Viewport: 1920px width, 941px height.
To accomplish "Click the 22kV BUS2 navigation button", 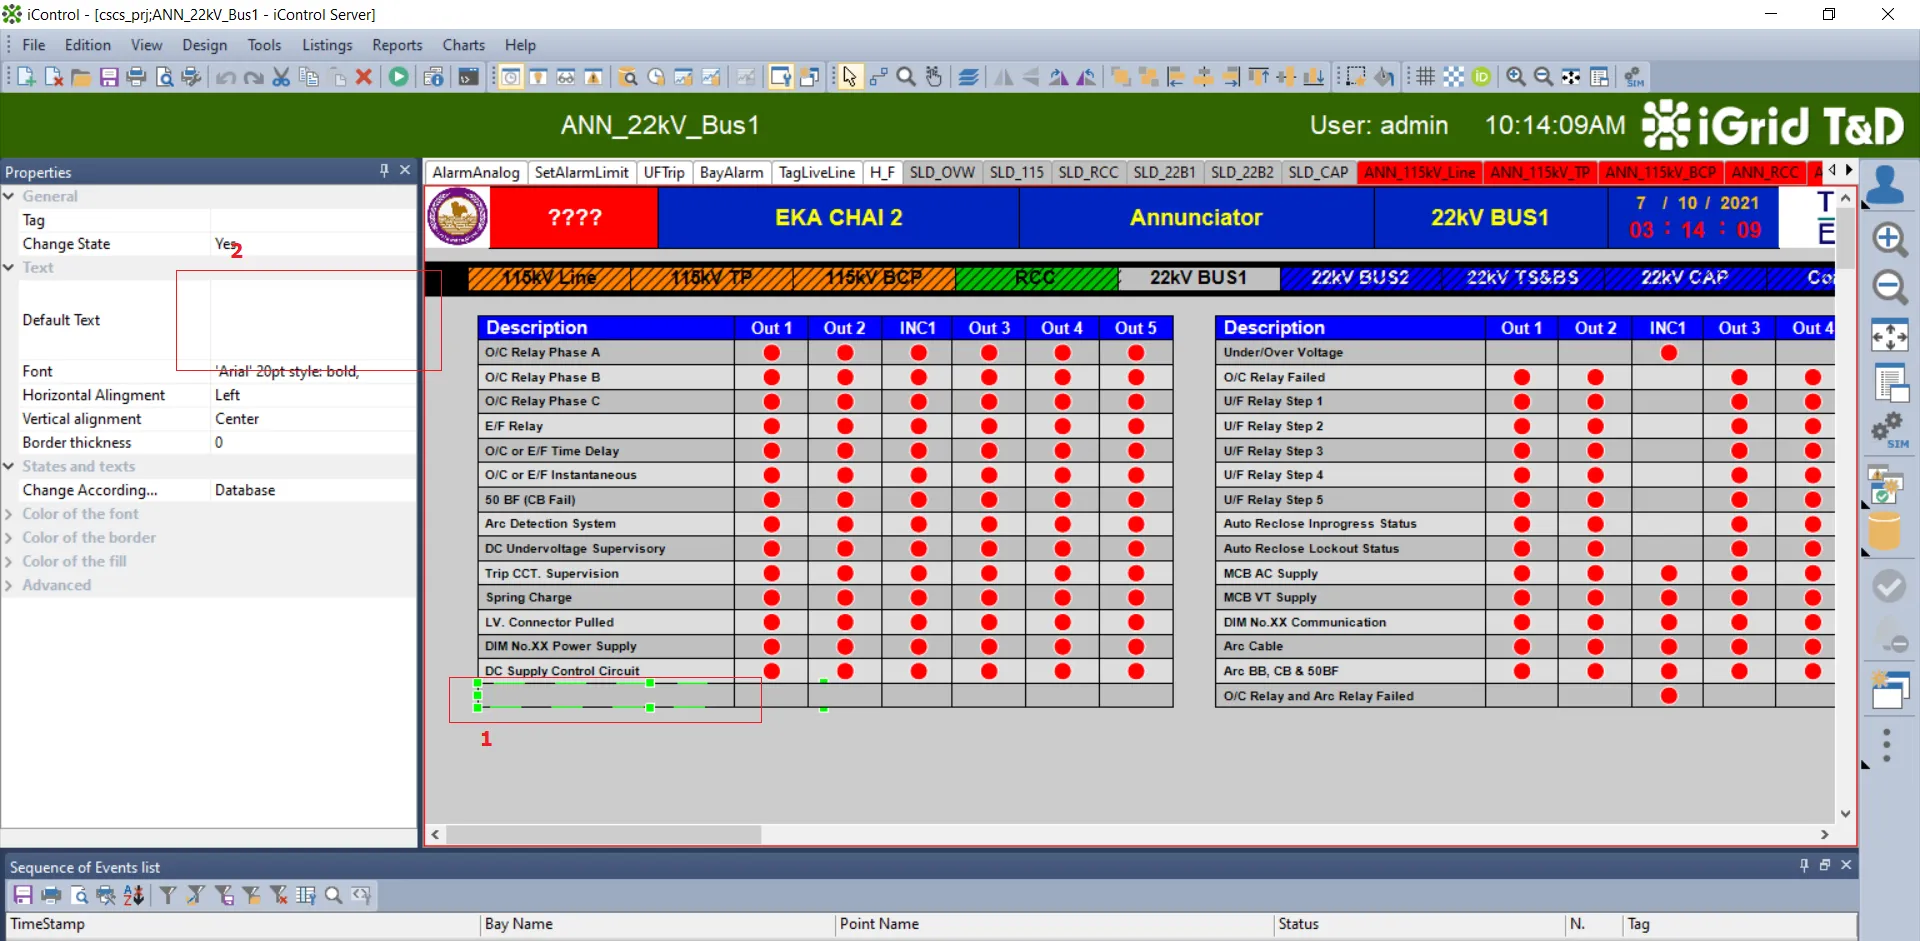I will coord(1360,278).
